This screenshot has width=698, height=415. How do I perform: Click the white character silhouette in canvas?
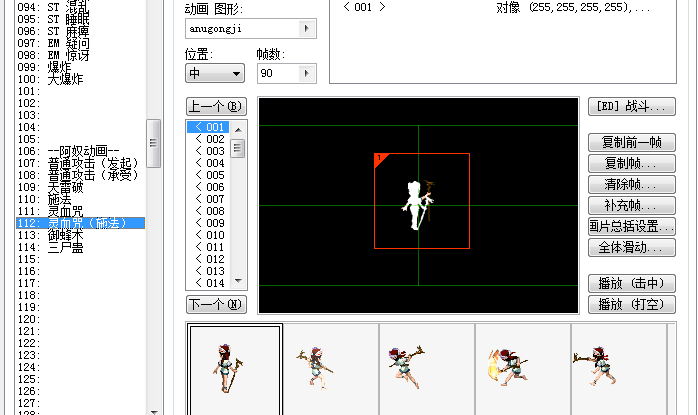416,205
